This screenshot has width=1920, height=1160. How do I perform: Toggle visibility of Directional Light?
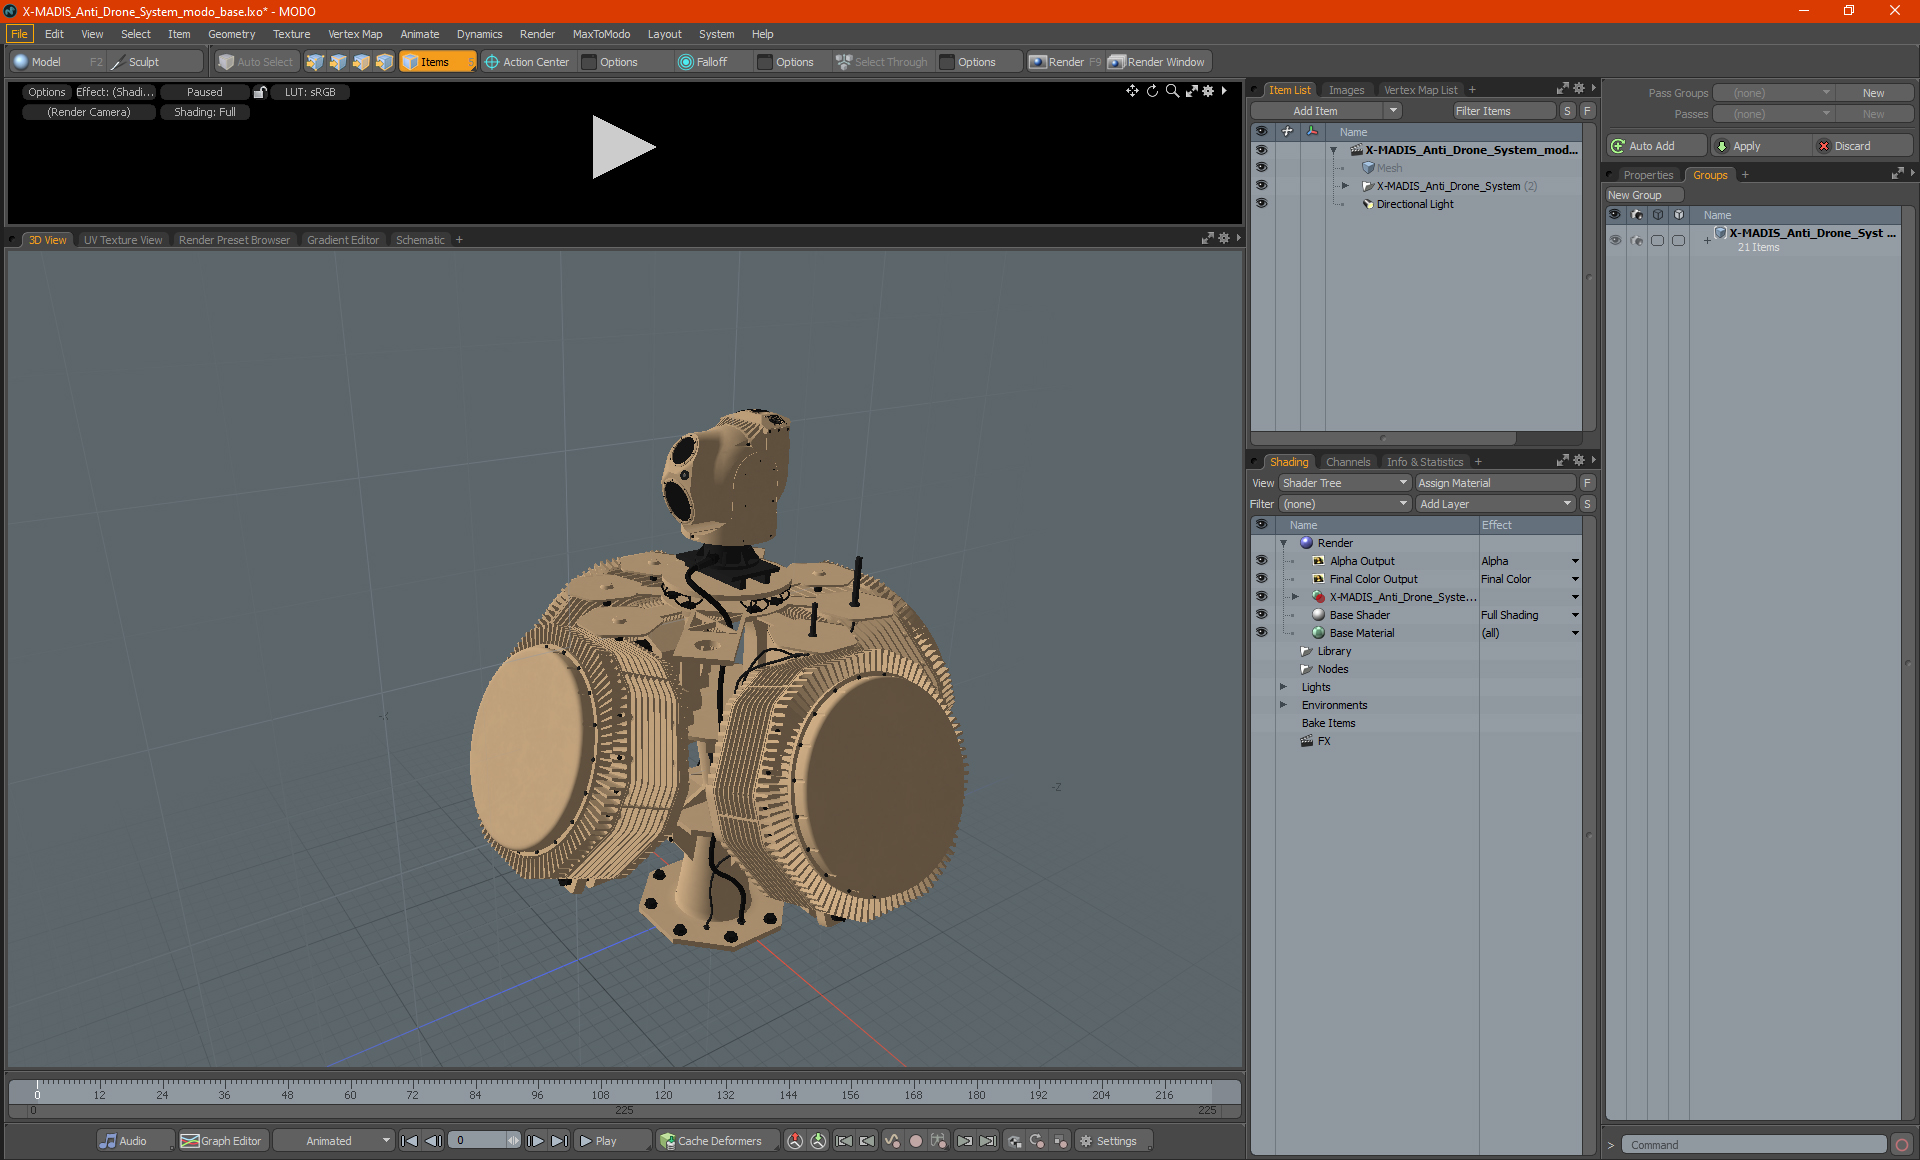[1261, 203]
